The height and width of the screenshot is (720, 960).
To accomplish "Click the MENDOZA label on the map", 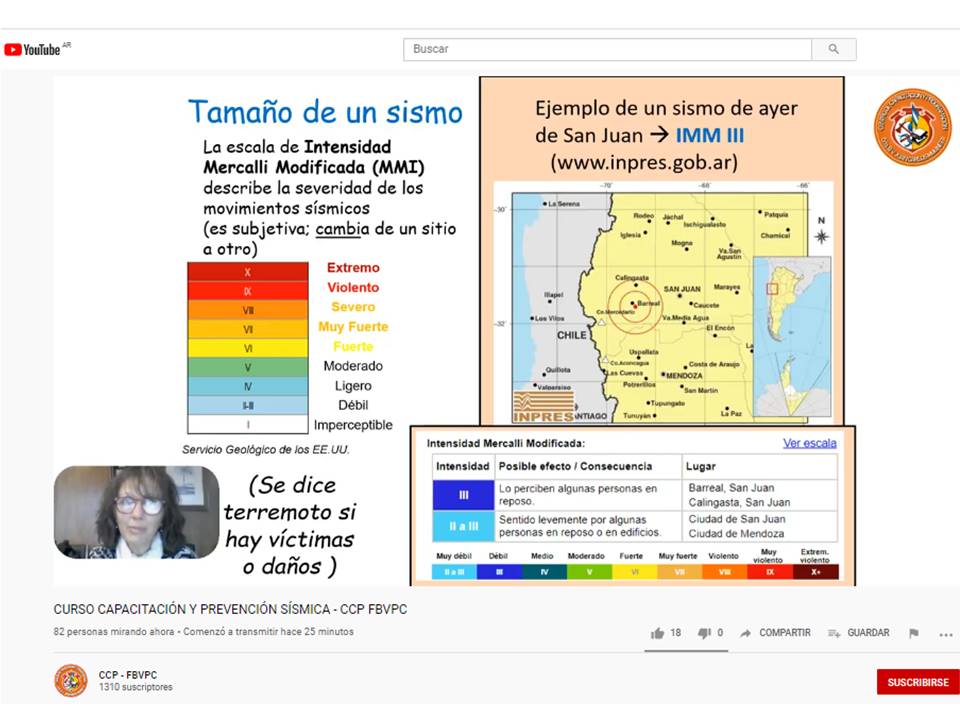I will coord(684,375).
